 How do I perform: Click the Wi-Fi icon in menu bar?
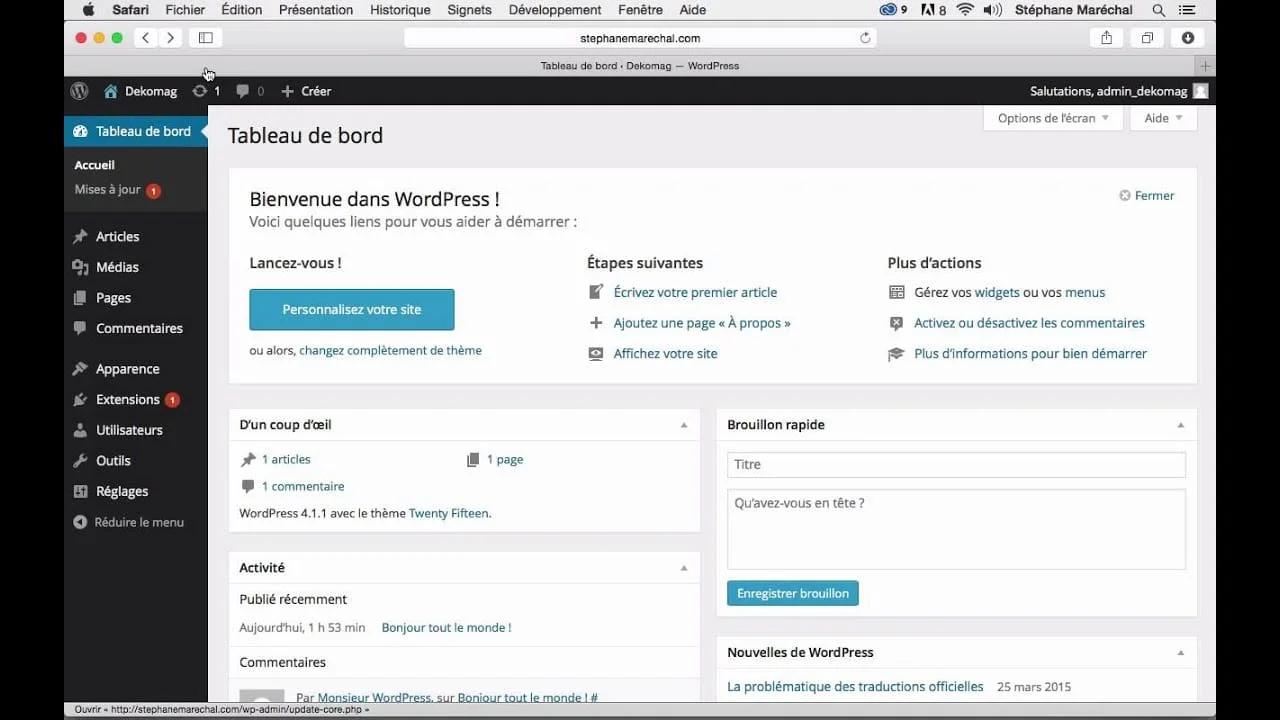coord(965,10)
